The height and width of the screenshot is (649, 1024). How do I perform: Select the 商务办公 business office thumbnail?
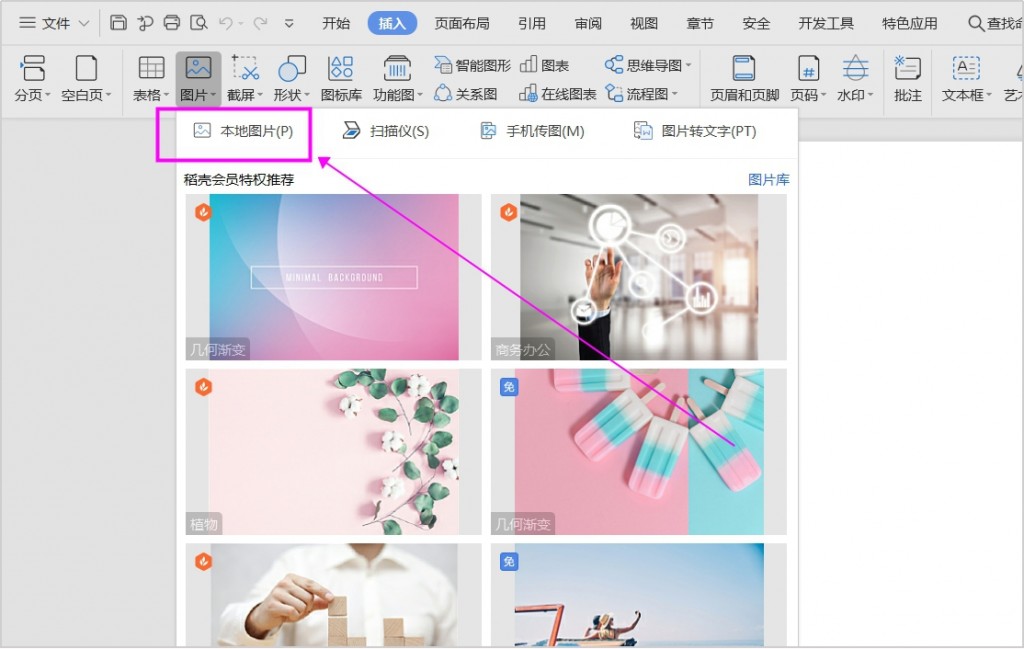(x=639, y=277)
